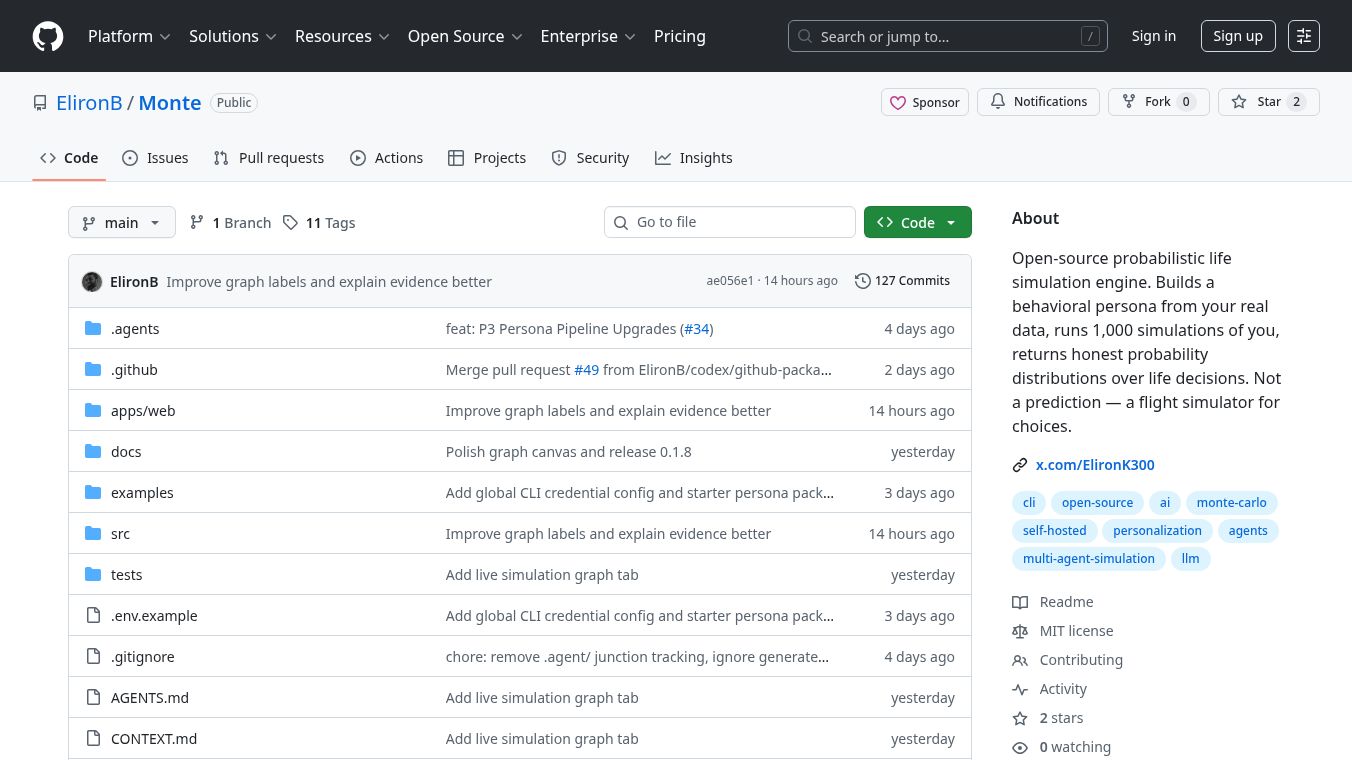This screenshot has height=760, width=1352.
Task: Go to the Insights tab
Action: [x=693, y=158]
